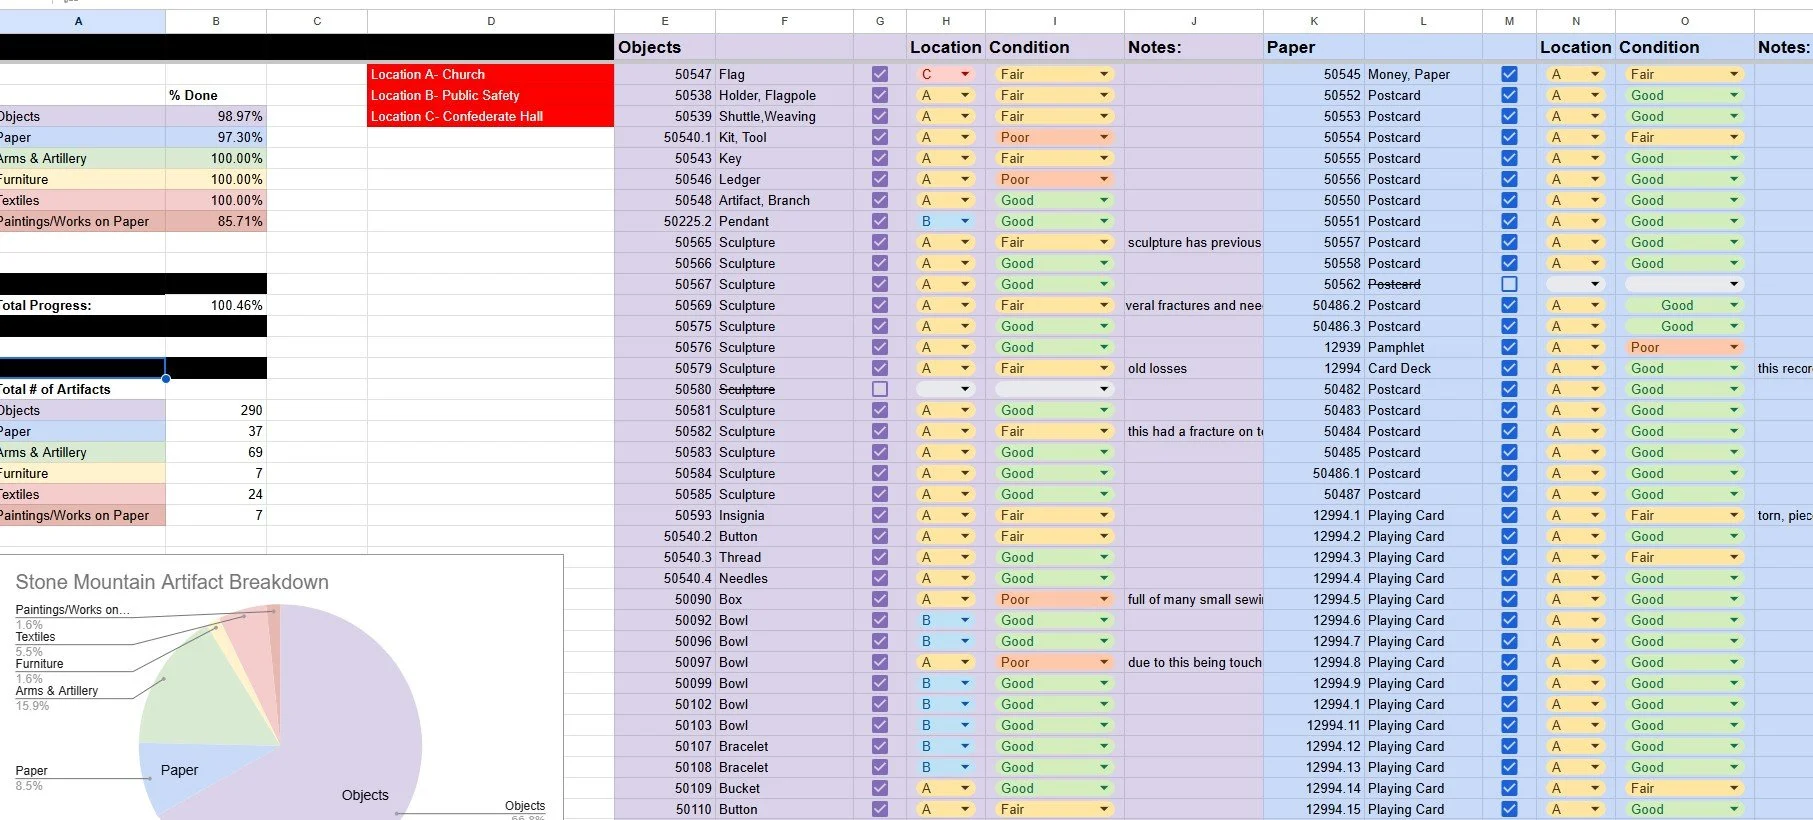1813x820 pixels.
Task: Toggle checkbox for 50545 Money, Paper
Action: coord(1509,74)
